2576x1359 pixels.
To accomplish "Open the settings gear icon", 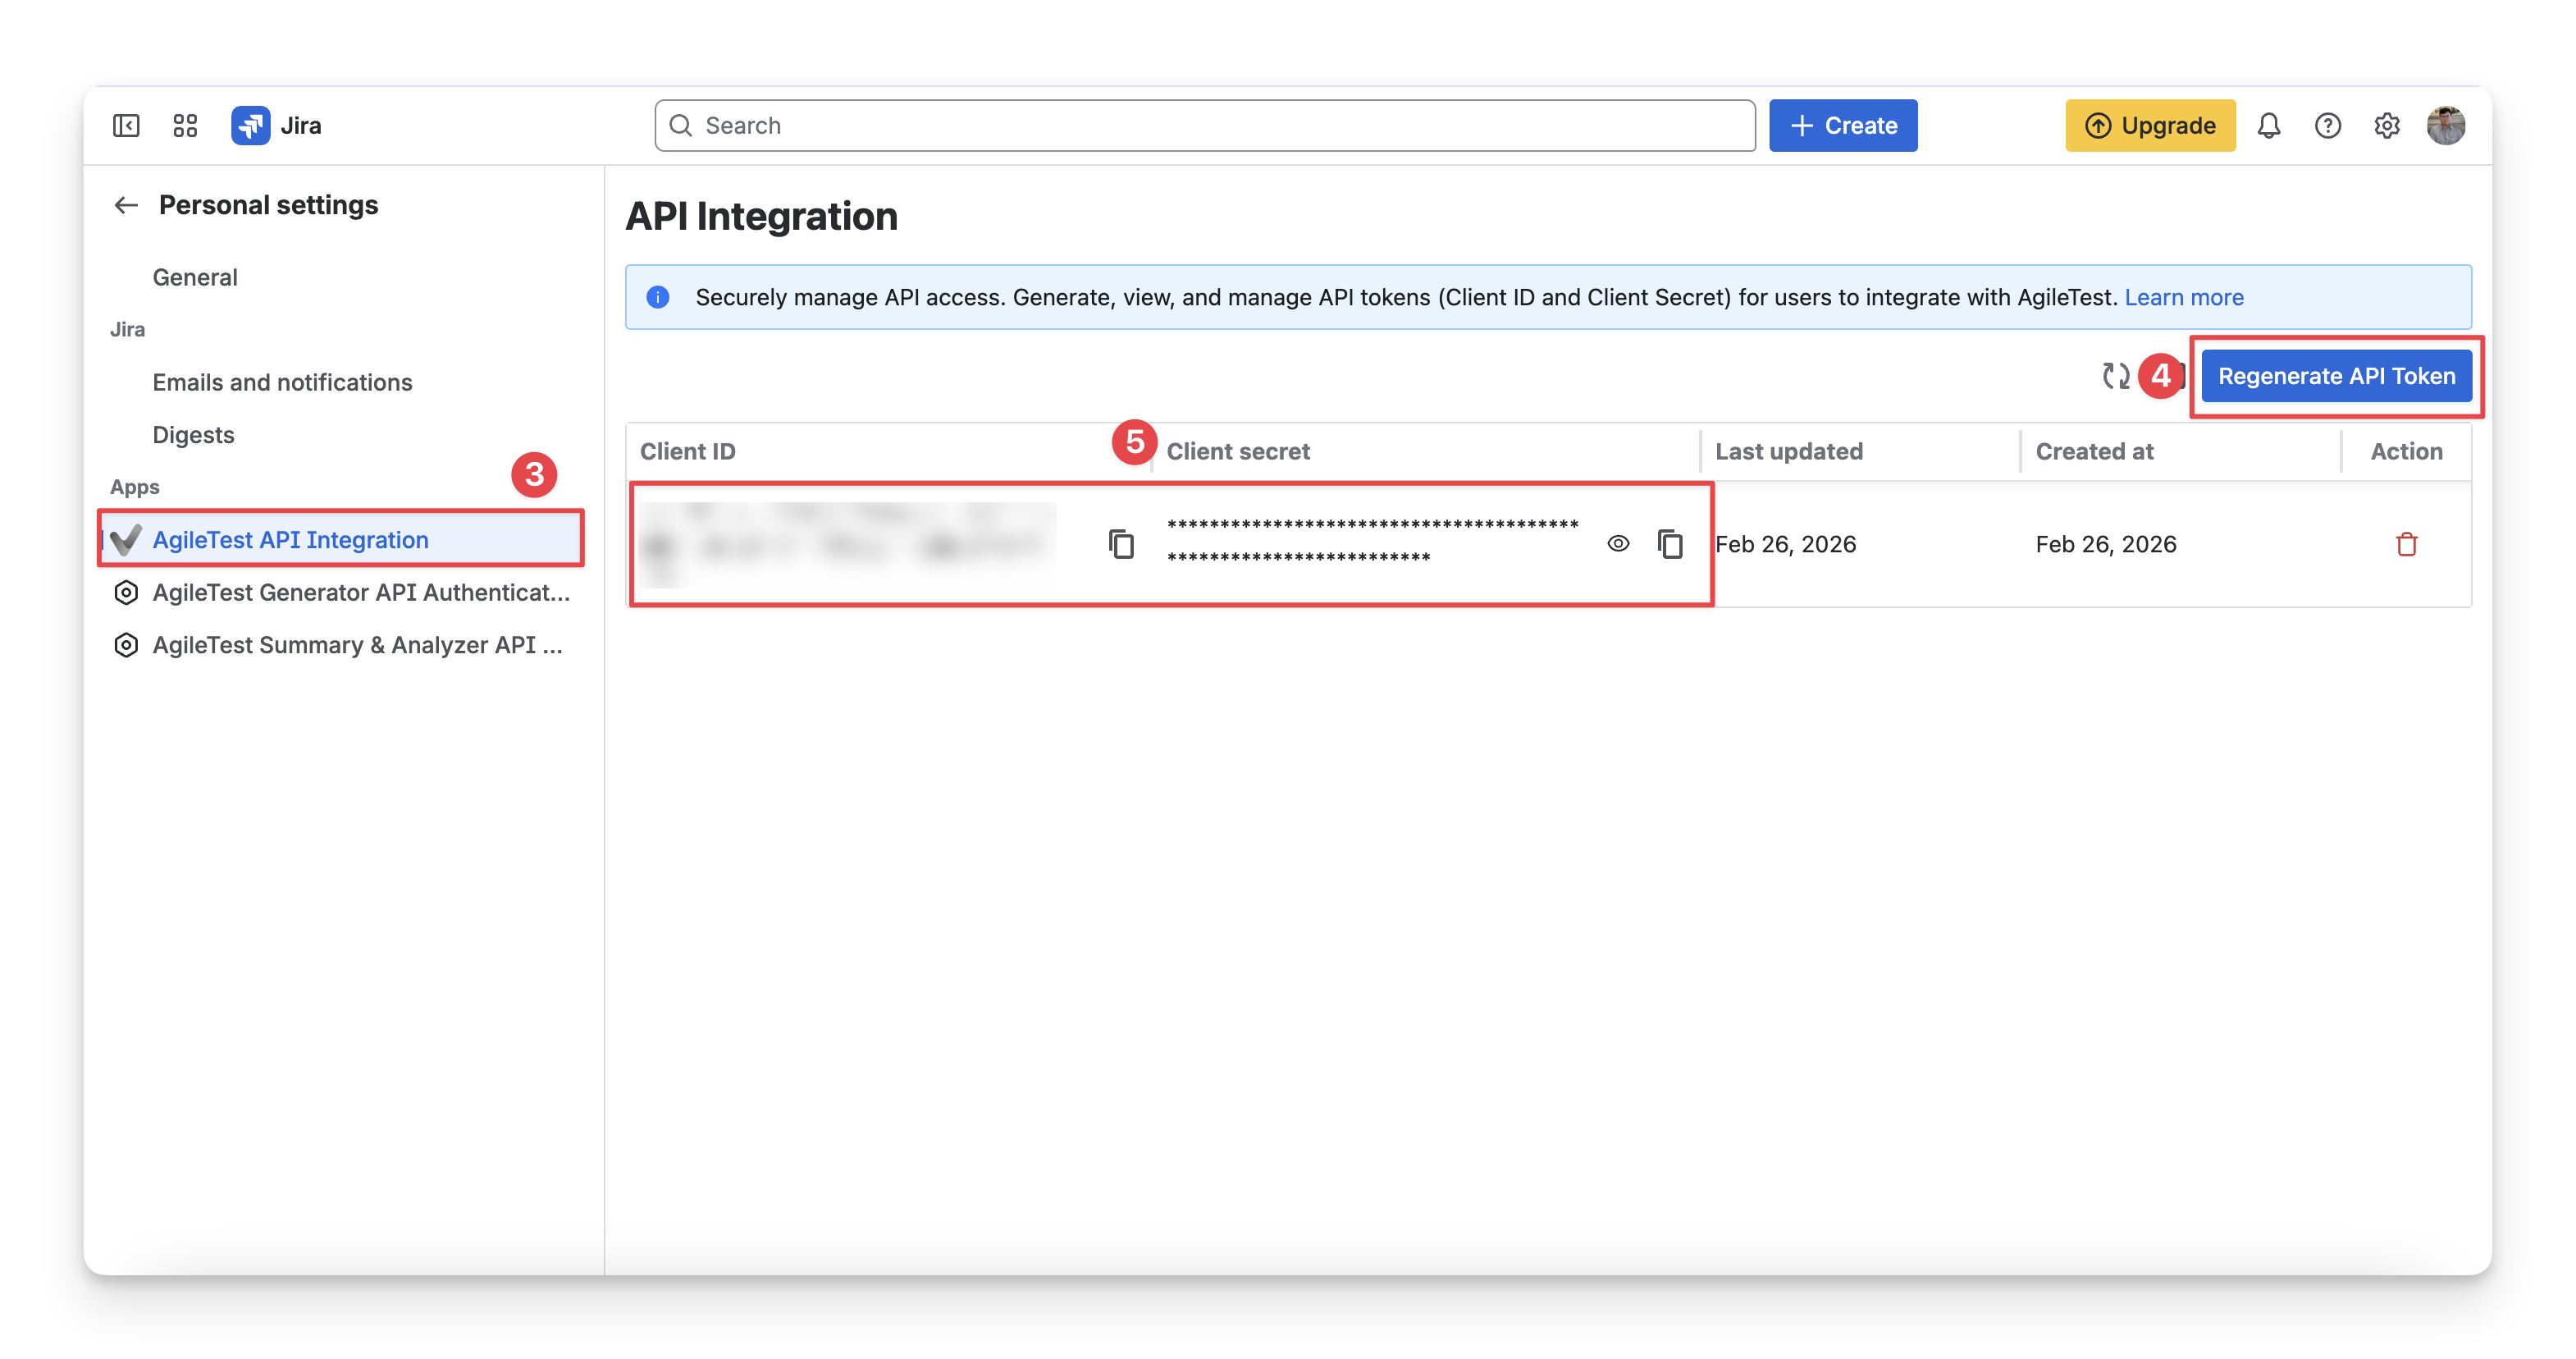I will 2386,125.
